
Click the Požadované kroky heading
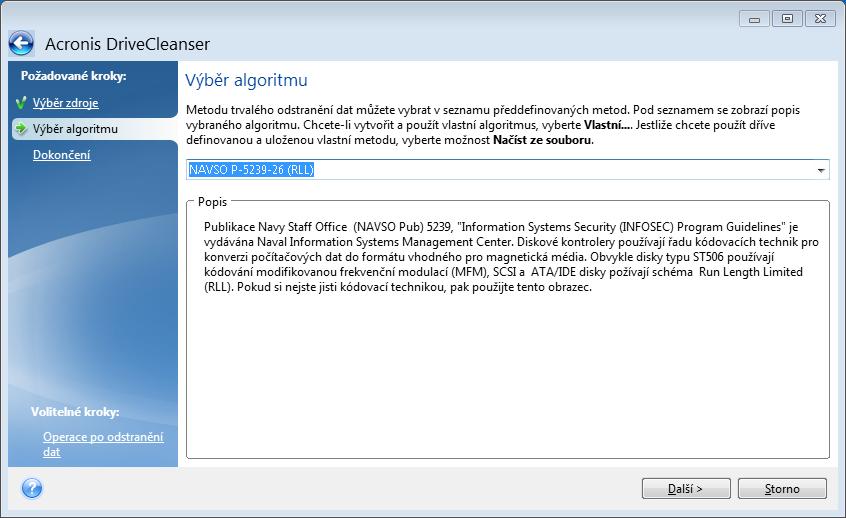click(73, 76)
